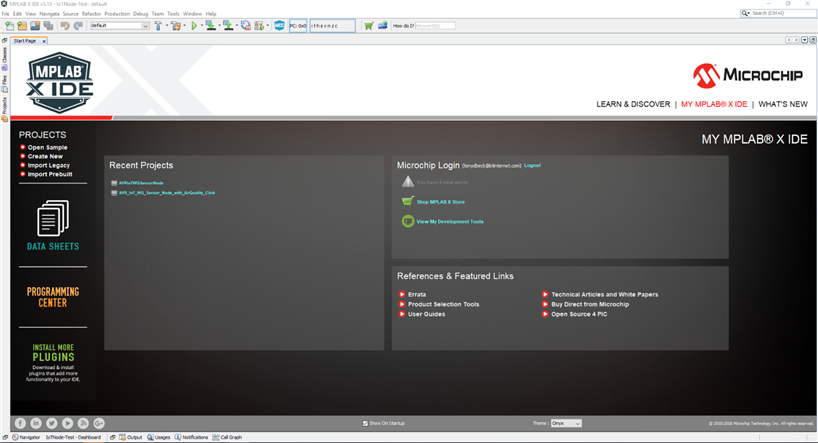Expand the Build Project dropdown arrow
Screen dimensions: 818x443
(x=166, y=26)
